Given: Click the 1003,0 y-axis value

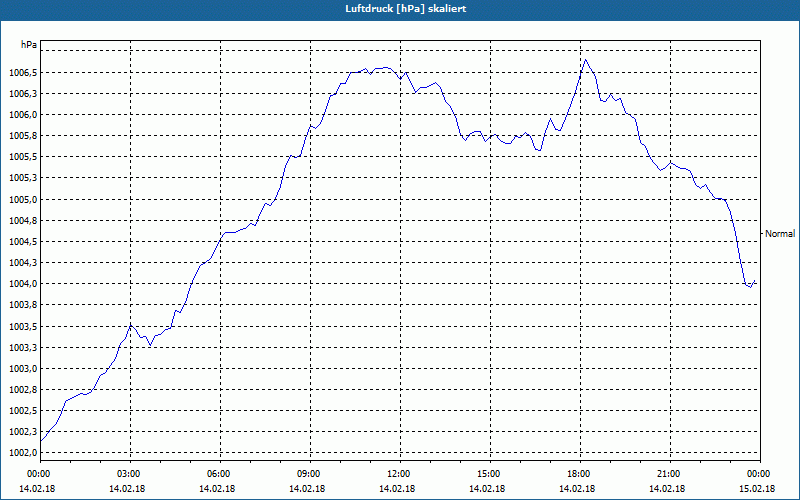Looking at the screenshot, I should coord(23,369).
